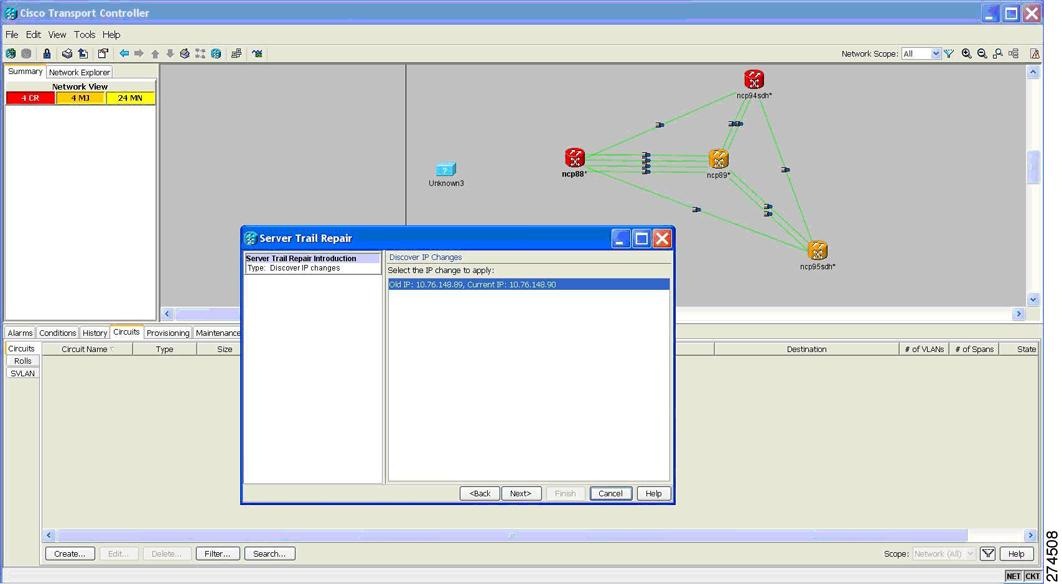Click the 4 CR critical alarm count
1062x584 pixels.
[x=30, y=98]
